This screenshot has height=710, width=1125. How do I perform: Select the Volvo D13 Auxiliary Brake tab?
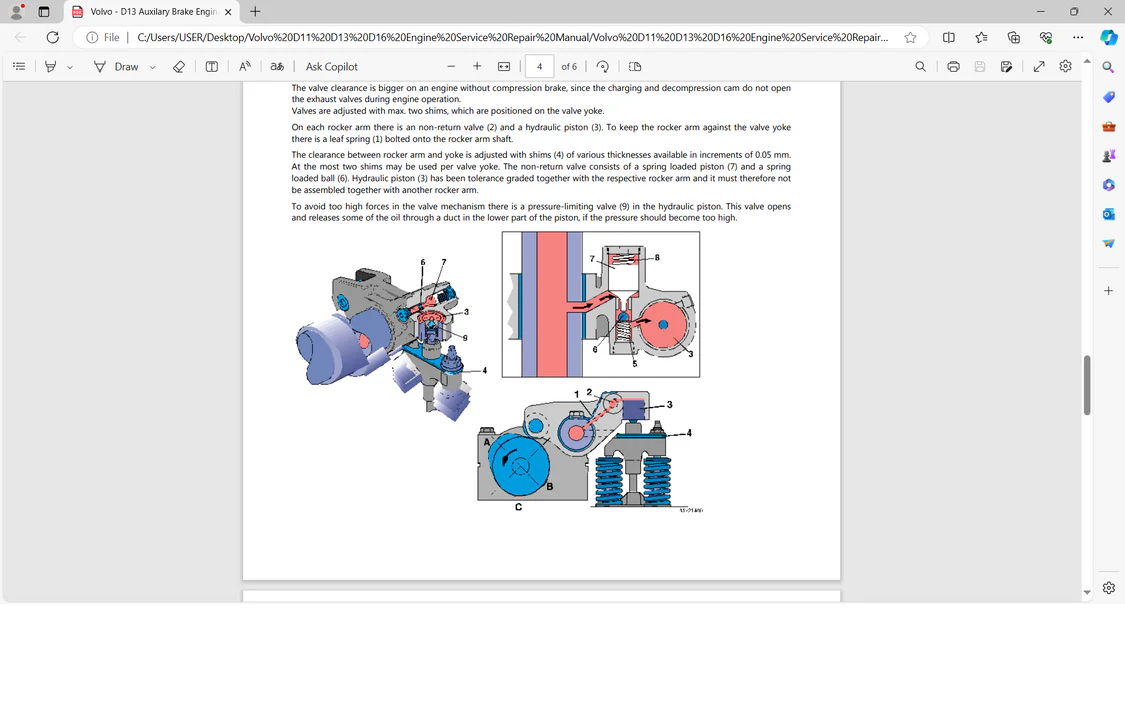150,12
